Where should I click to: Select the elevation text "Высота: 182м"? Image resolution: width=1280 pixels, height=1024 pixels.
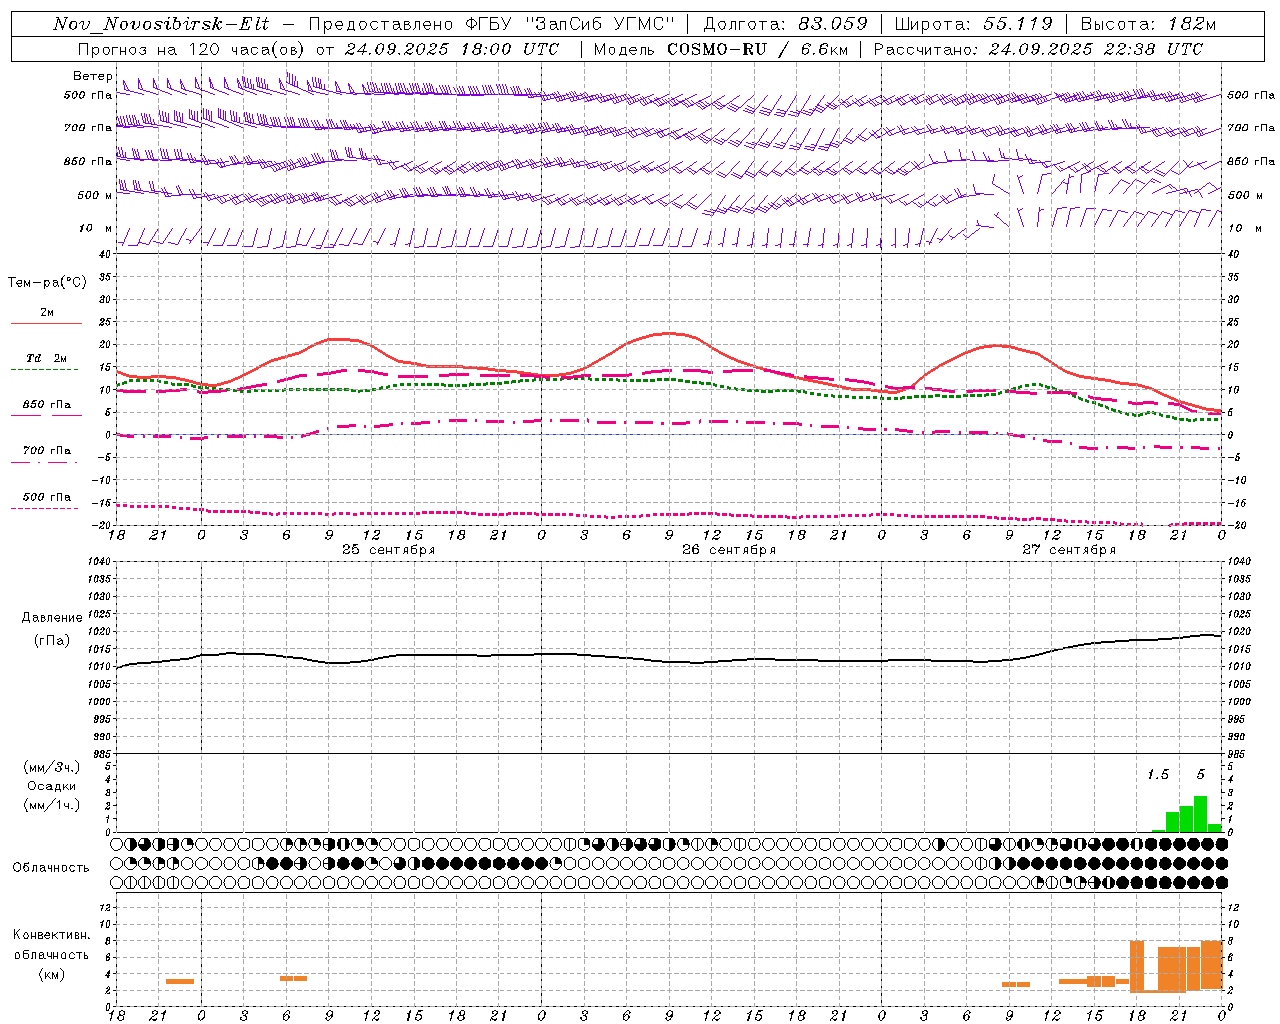coord(1148,24)
